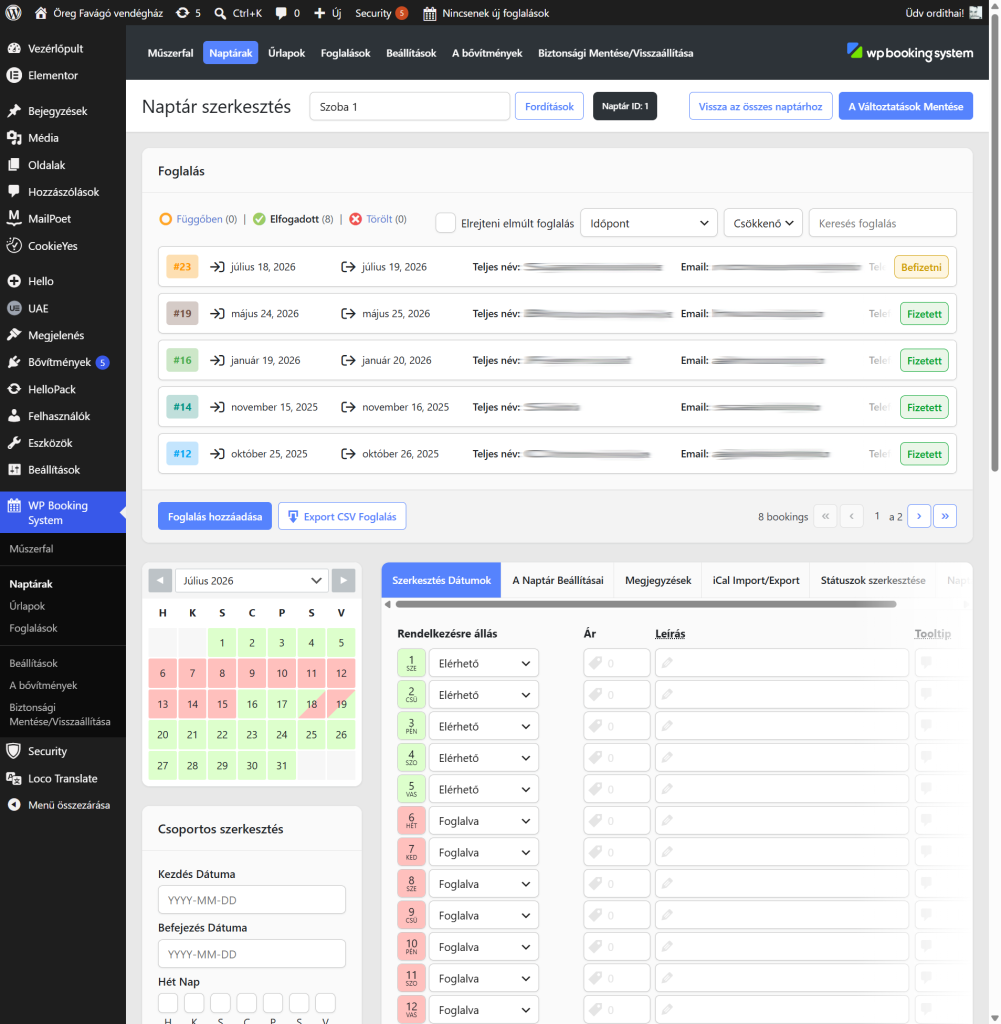Go to previous calendar month arrow
1001x1024 pixels.
(160, 581)
